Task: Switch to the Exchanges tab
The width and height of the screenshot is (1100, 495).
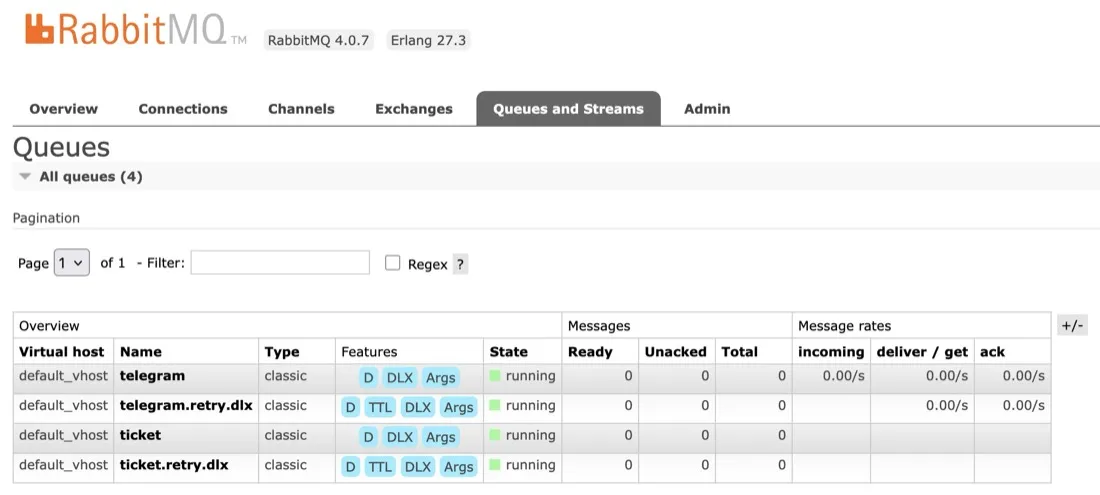Action: (x=413, y=109)
